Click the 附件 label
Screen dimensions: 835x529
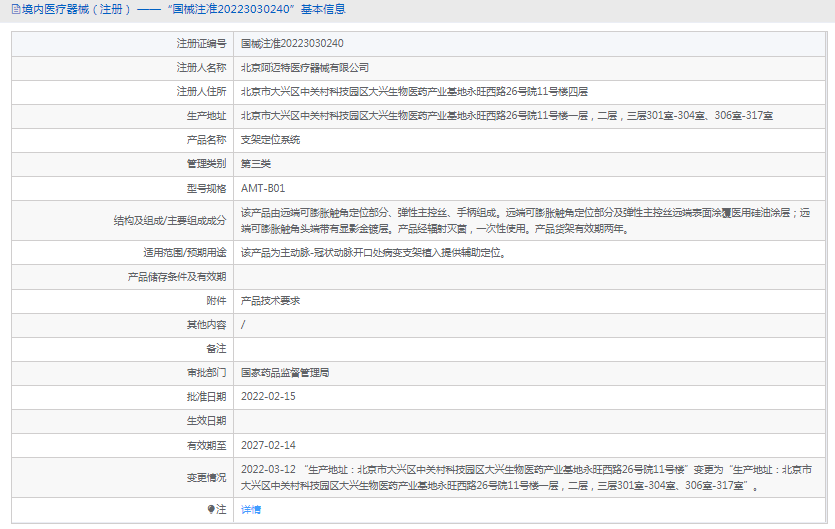[216, 301]
